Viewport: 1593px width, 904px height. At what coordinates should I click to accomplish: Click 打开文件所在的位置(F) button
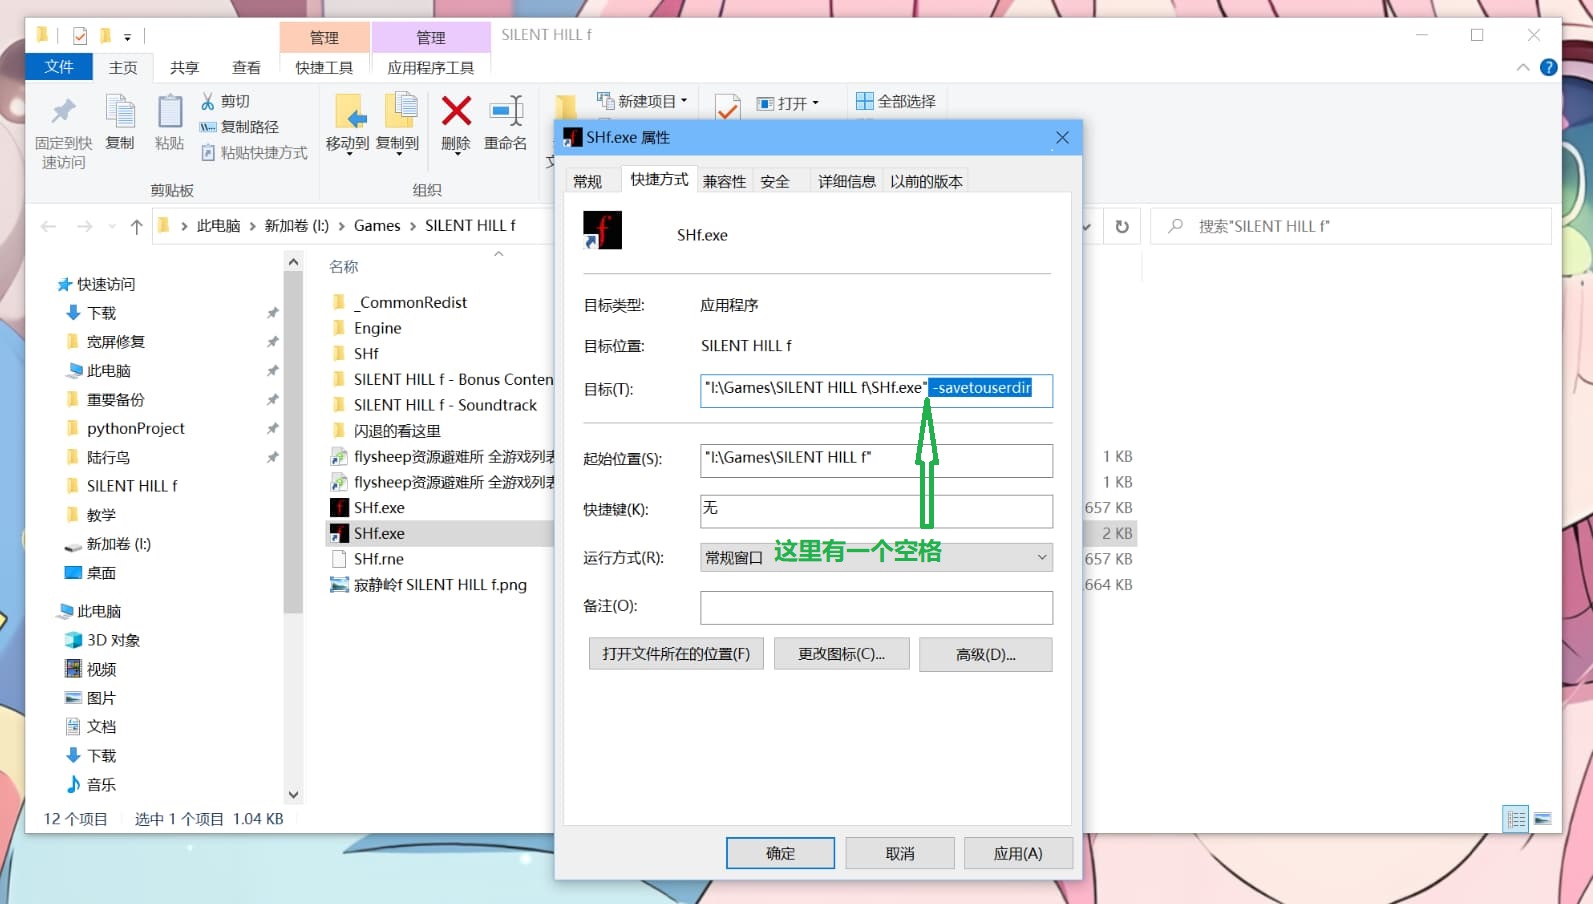pos(676,654)
